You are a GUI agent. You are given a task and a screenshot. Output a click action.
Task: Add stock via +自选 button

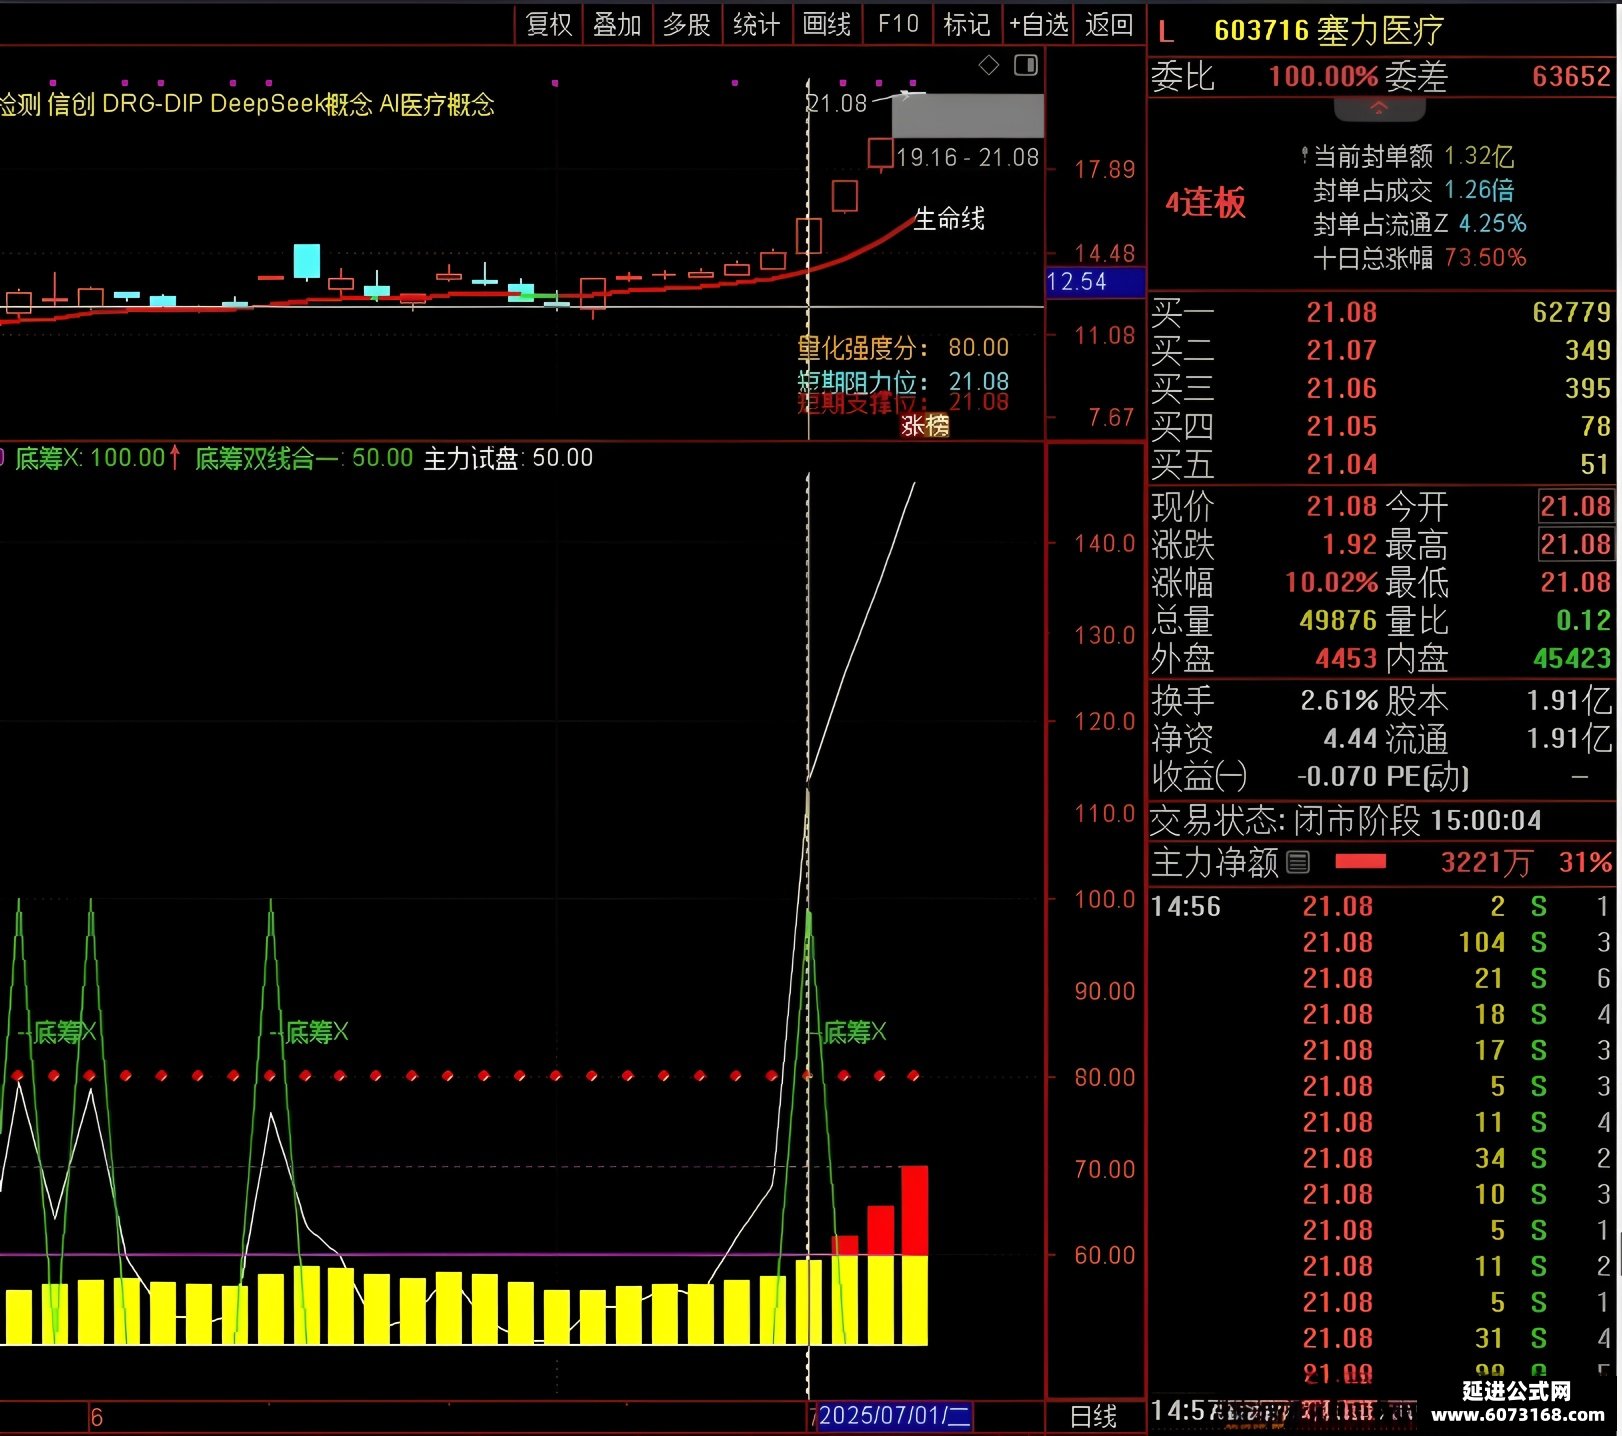click(1039, 24)
